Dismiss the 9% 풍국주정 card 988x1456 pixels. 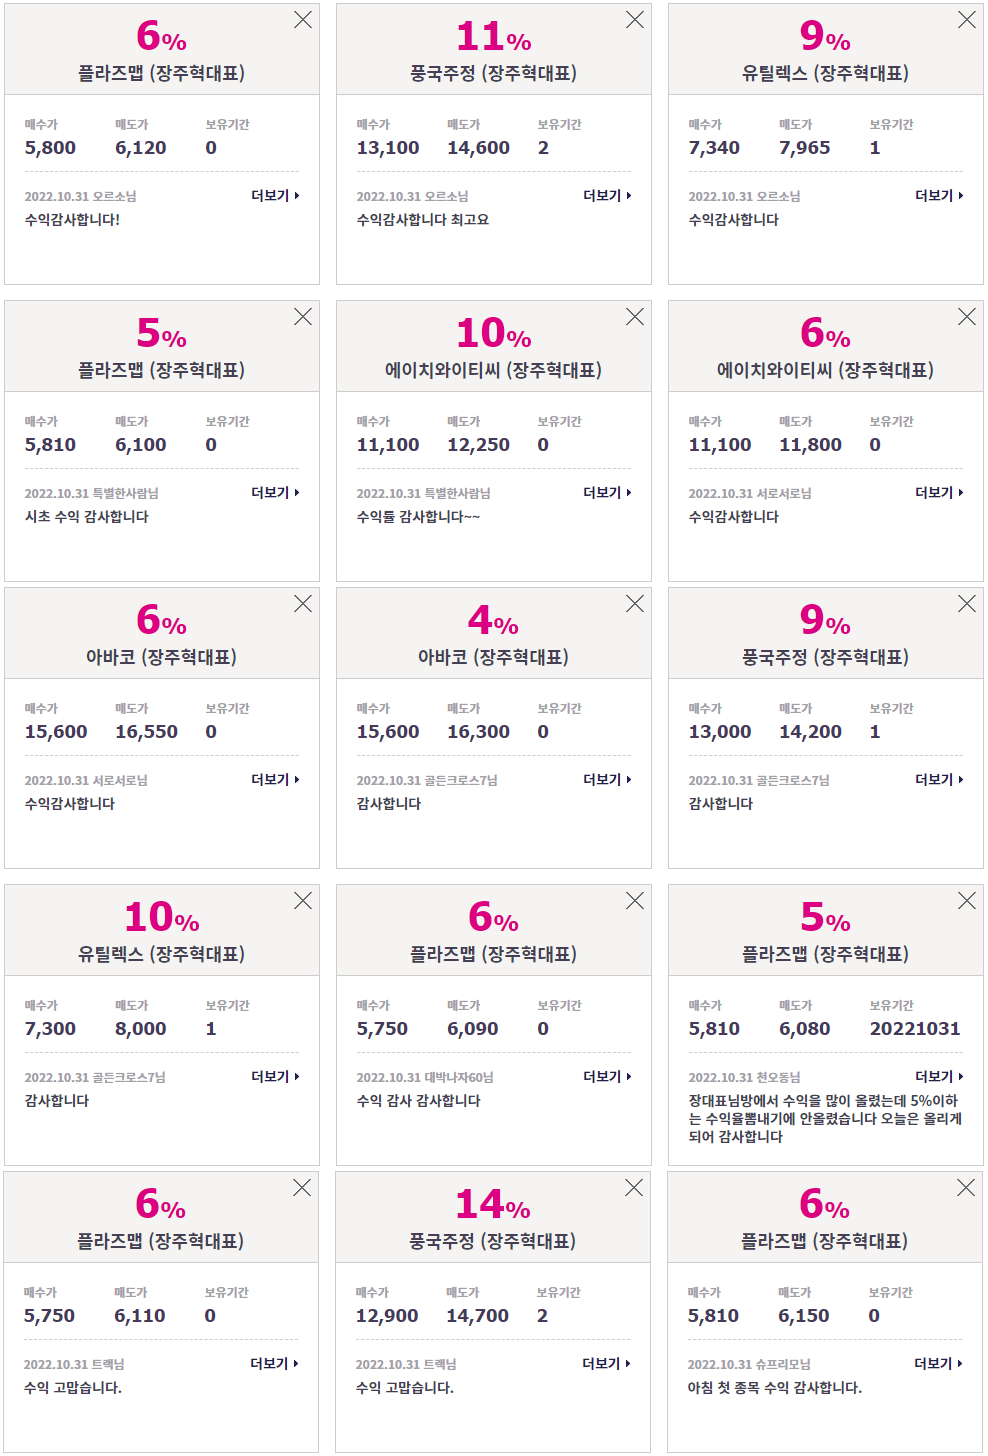tap(967, 604)
